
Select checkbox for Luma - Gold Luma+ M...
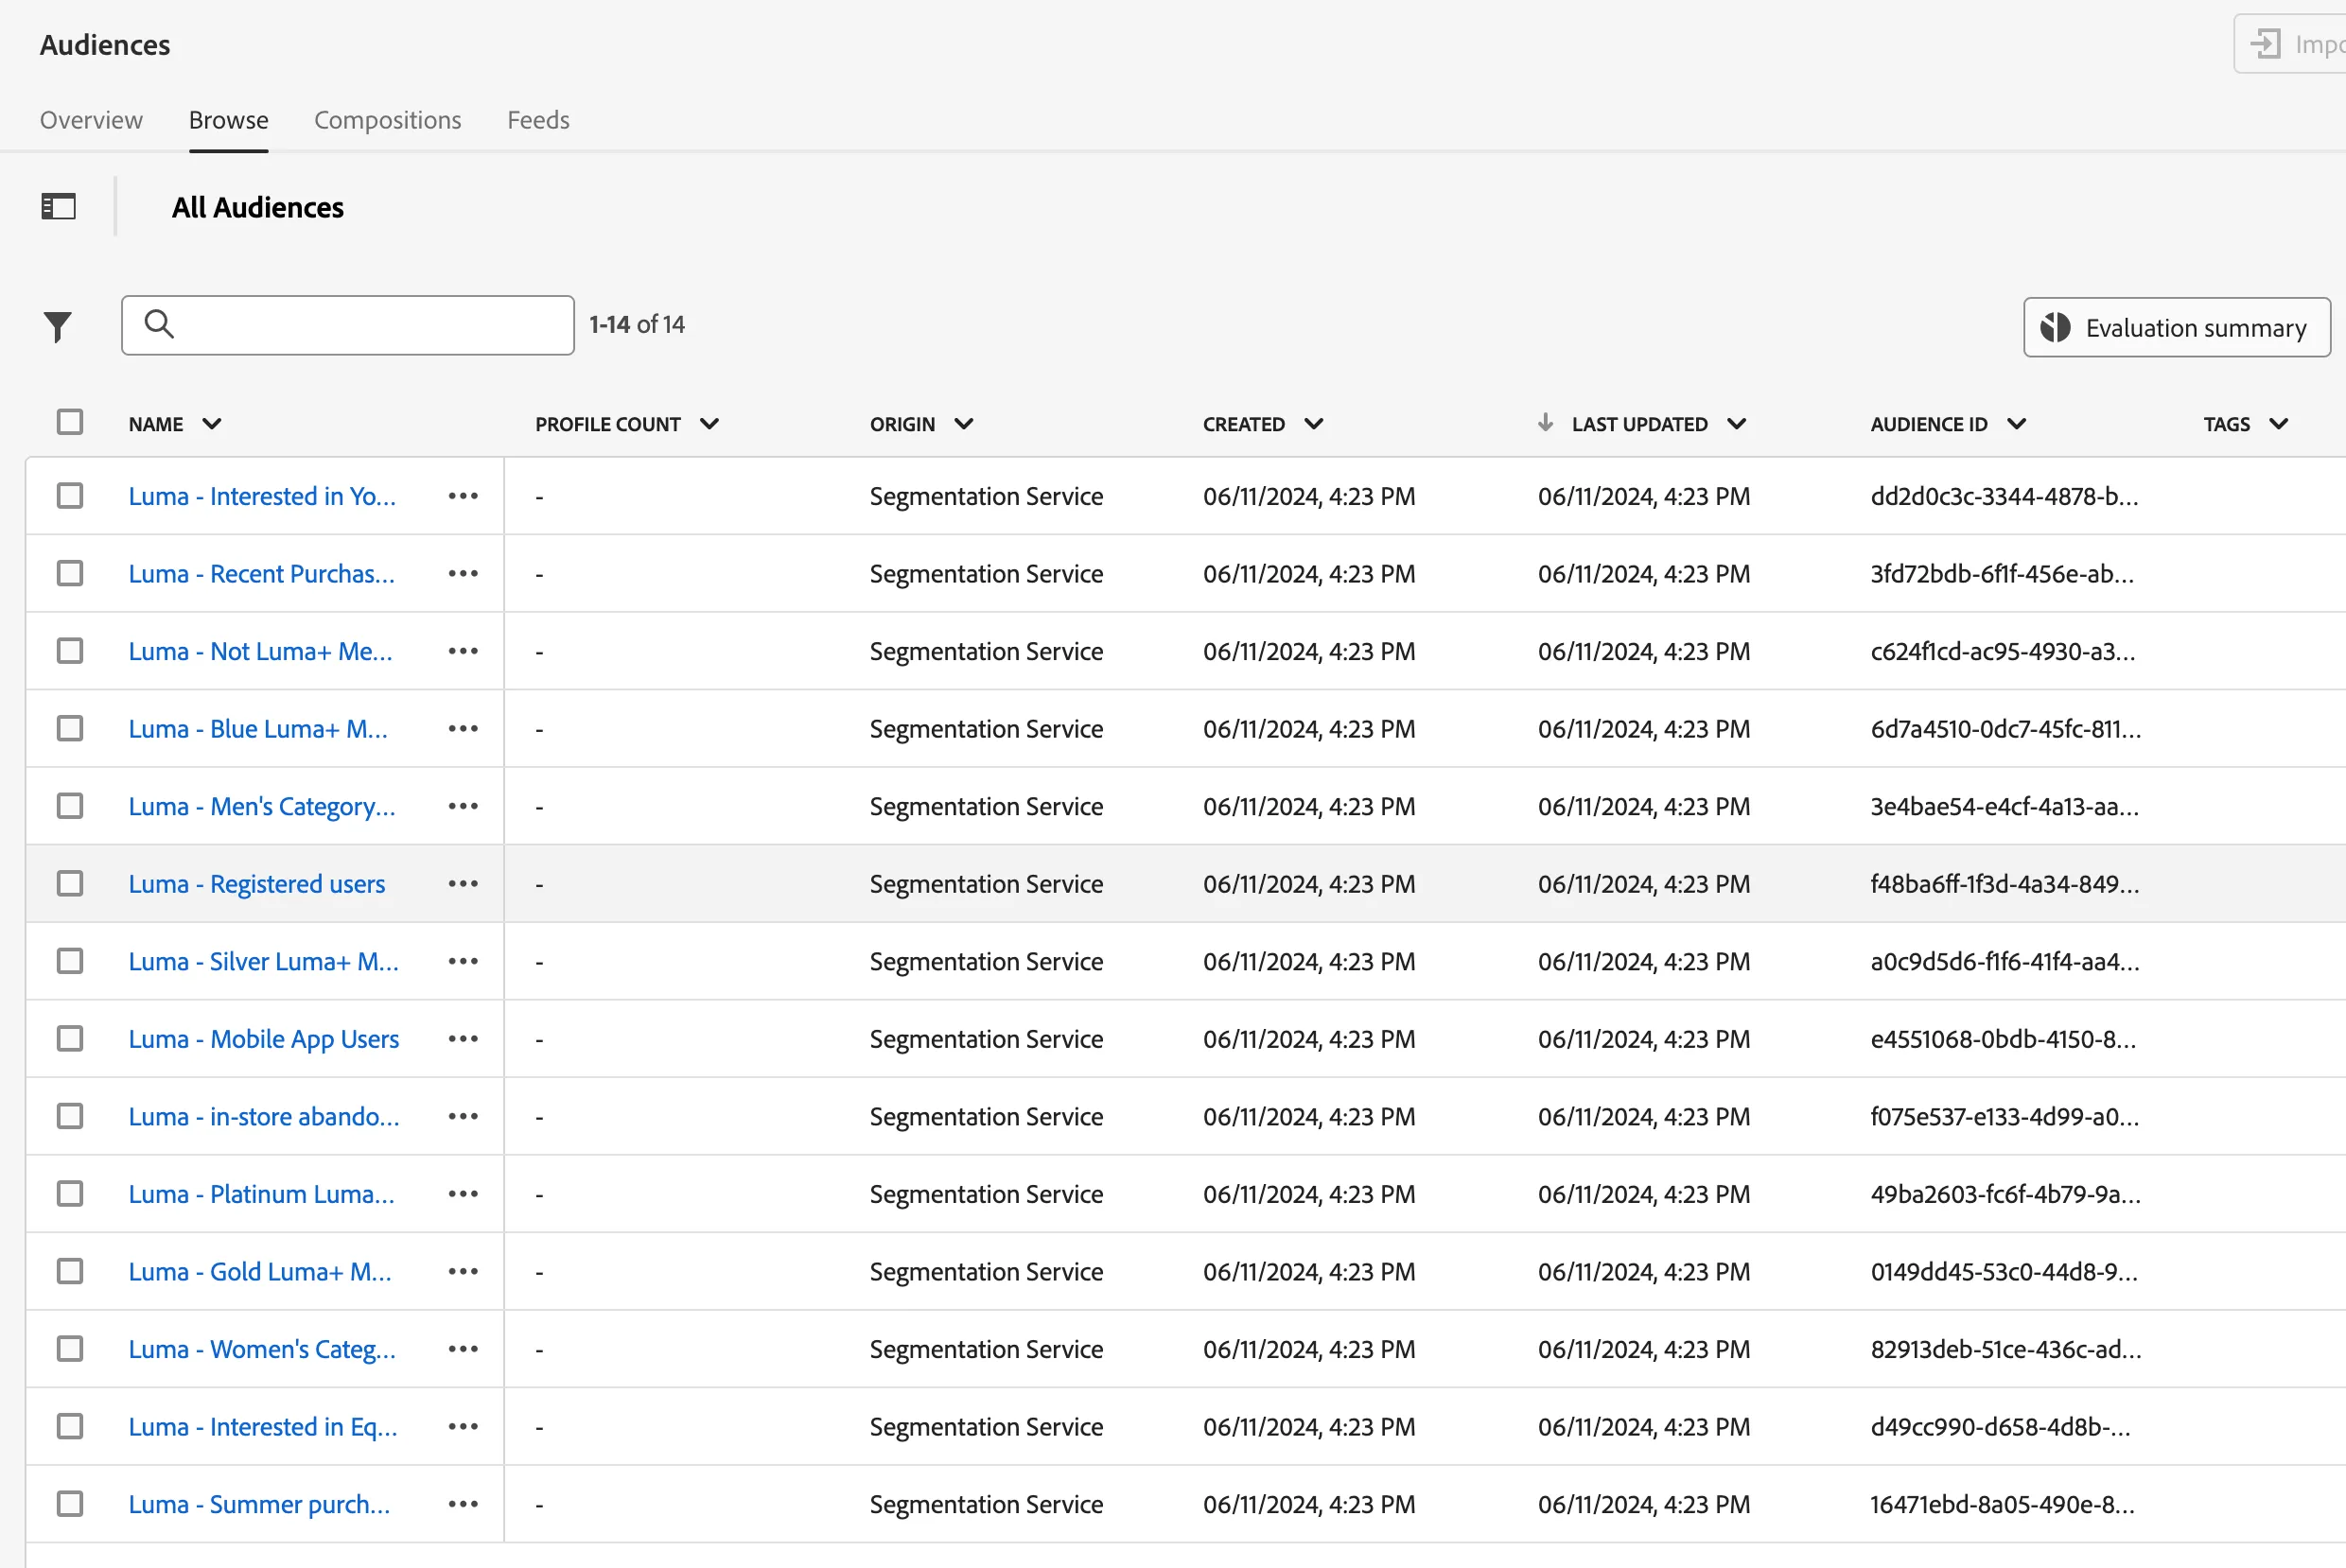pos(70,1271)
